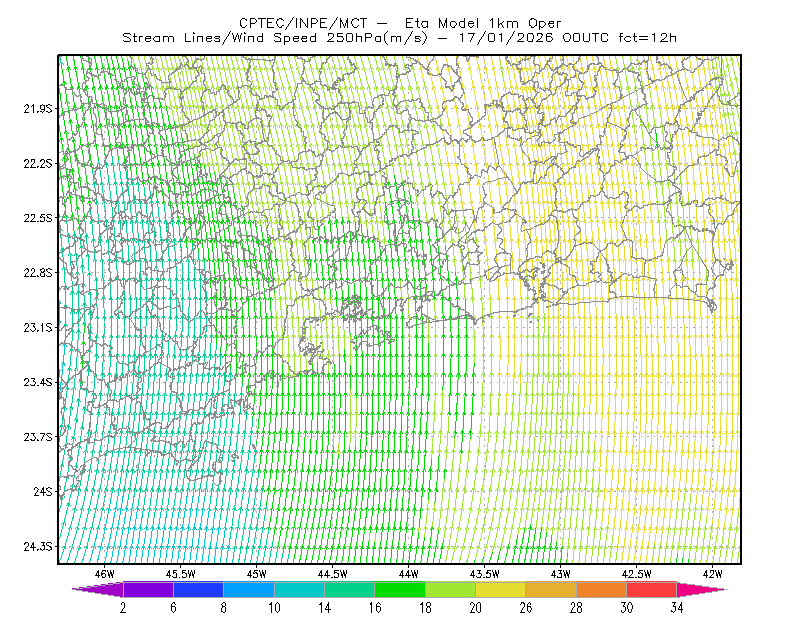
Task: Click the latitude label 21.9S
Action: [38, 109]
